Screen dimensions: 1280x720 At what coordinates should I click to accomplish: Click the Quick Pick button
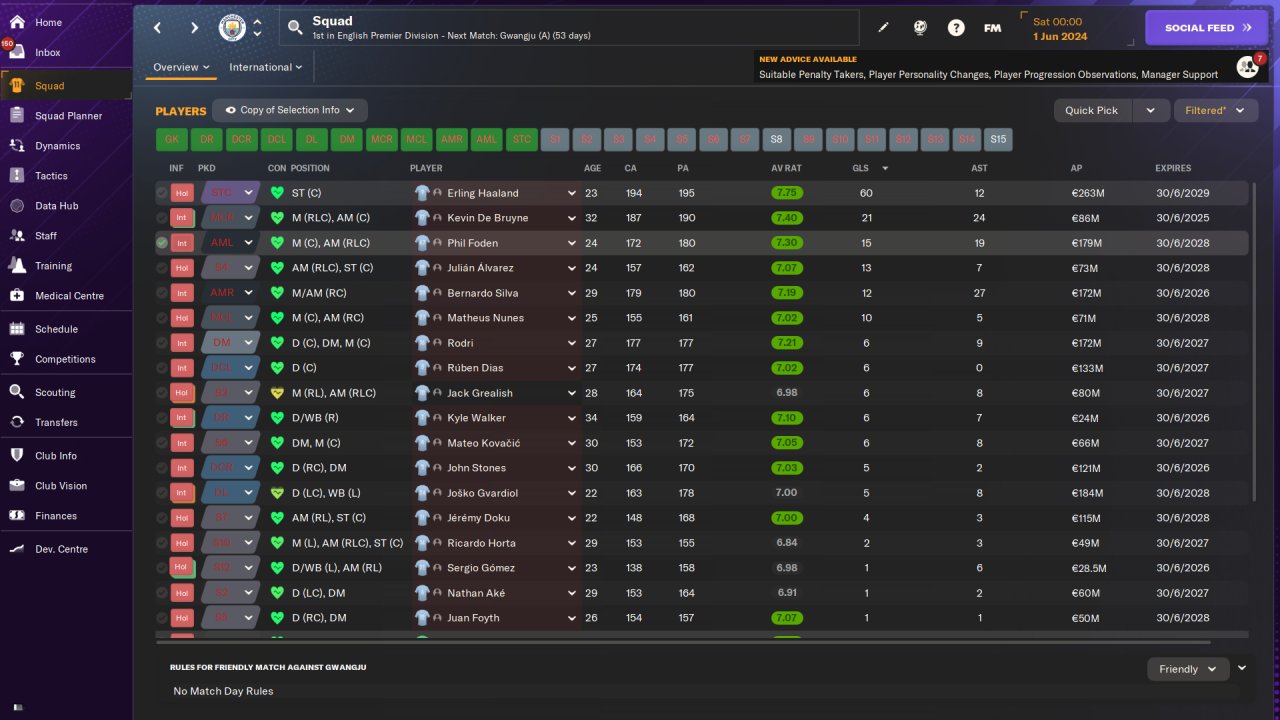(1092, 110)
